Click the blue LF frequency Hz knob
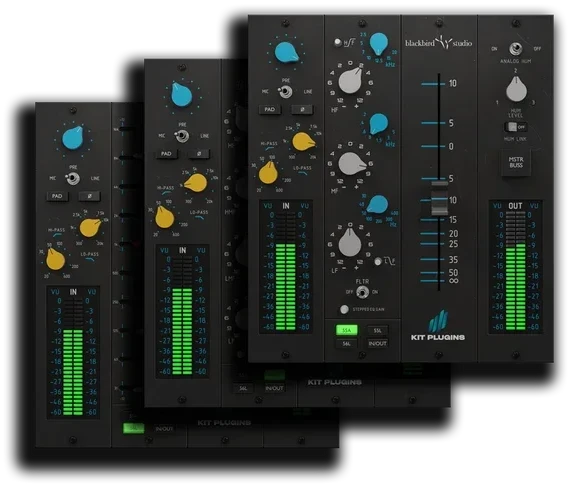 (x=377, y=204)
